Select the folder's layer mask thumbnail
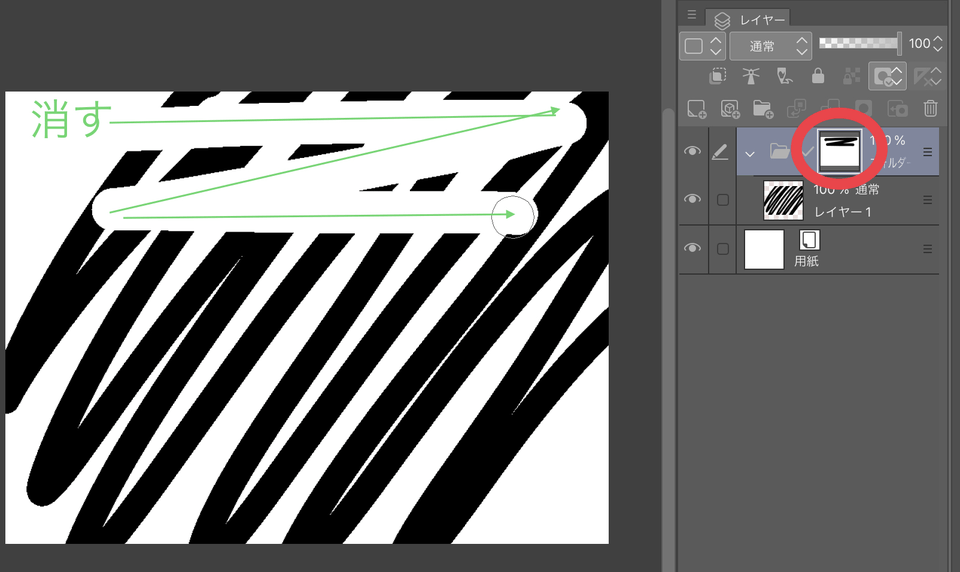The height and width of the screenshot is (572, 960). [x=839, y=151]
